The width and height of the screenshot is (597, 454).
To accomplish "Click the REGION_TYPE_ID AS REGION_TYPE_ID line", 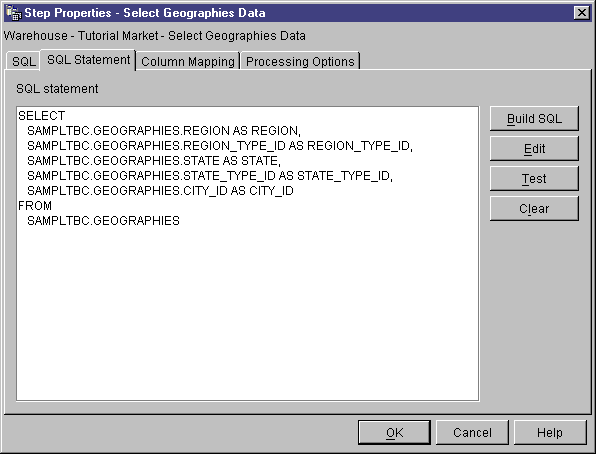I will click(220, 145).
